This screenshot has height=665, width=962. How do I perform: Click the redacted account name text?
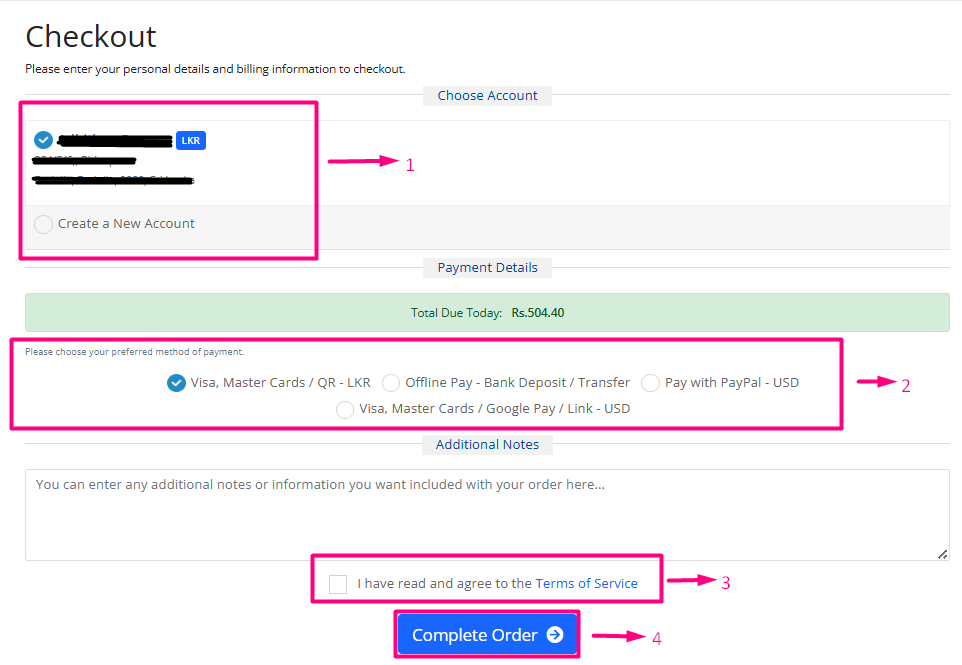pos(115,140)
